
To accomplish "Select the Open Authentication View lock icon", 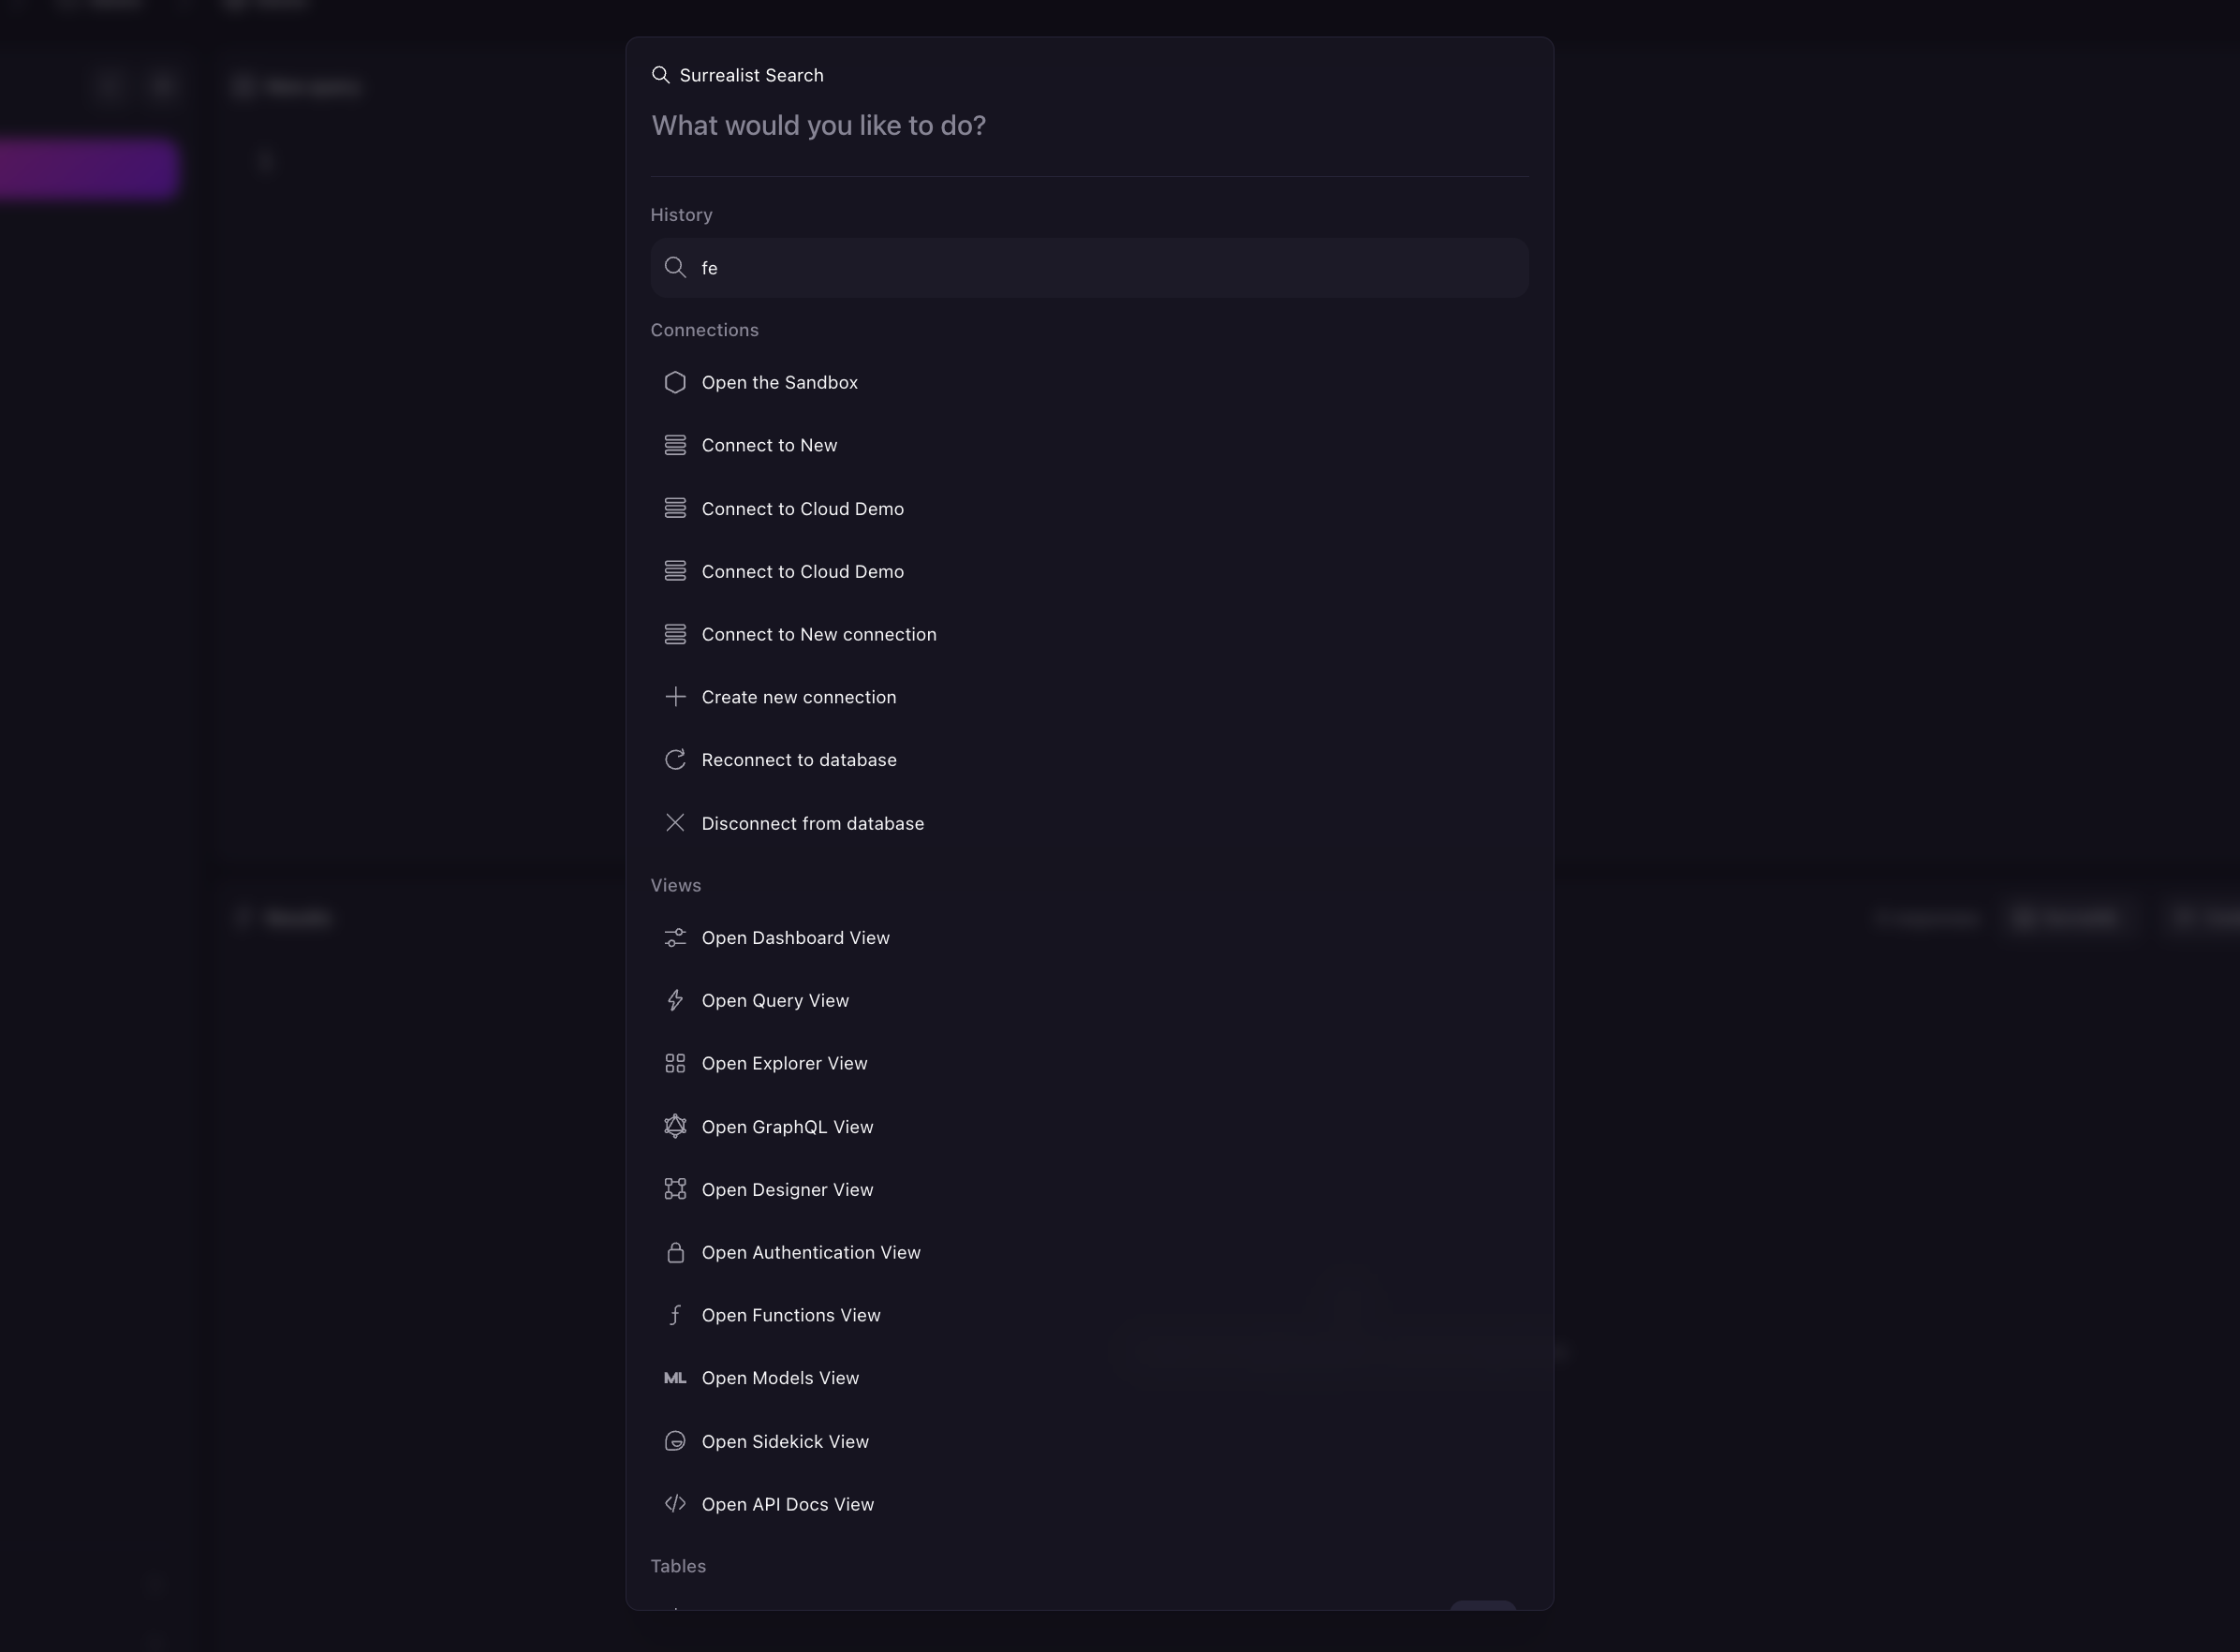I will (675, 1252).
